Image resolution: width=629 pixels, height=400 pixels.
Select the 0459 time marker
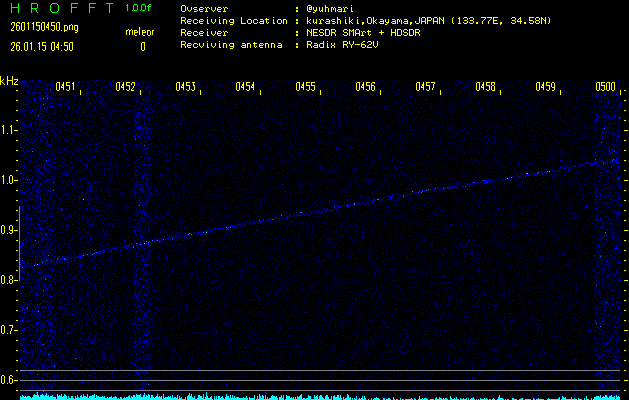546,88
